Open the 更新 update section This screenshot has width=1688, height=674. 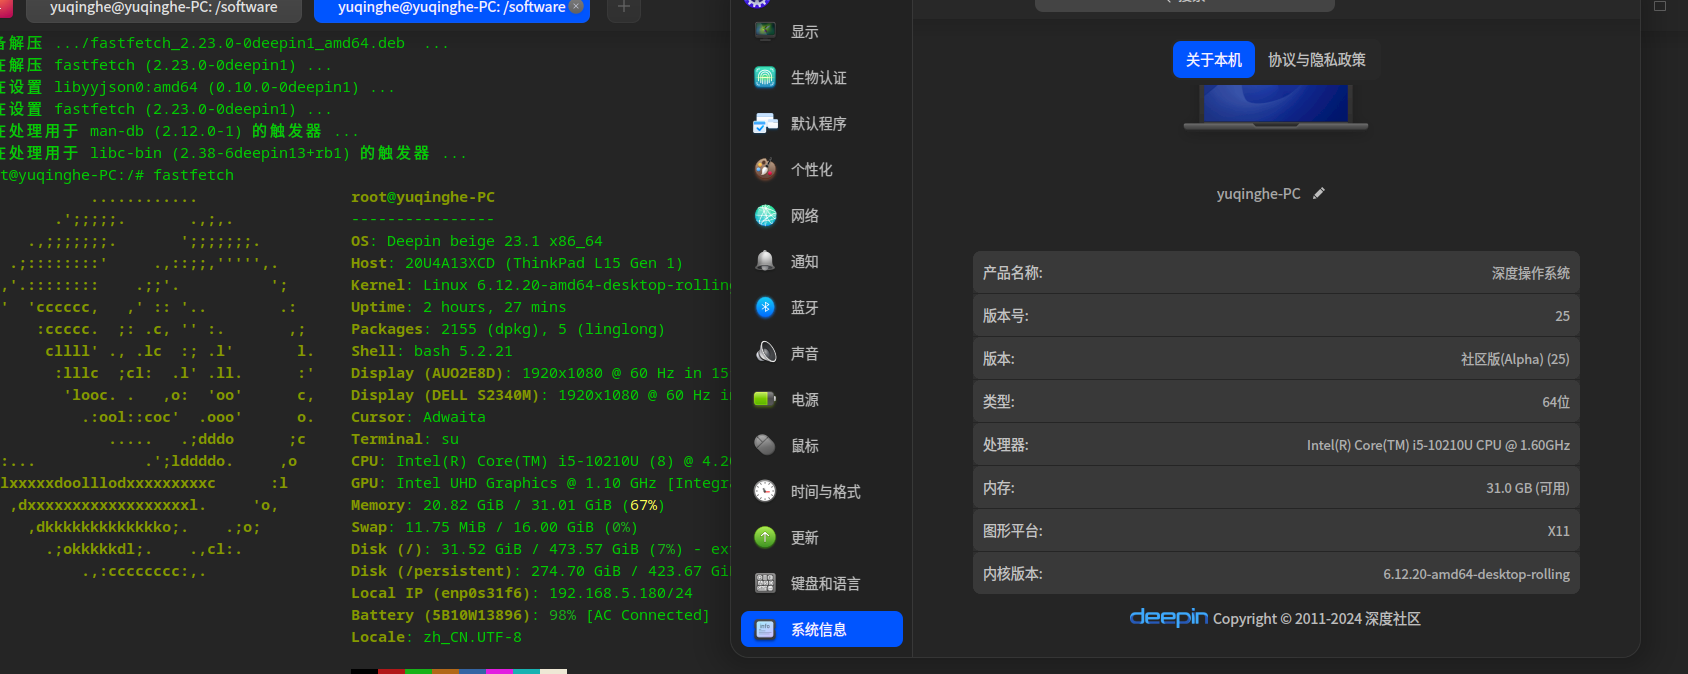tap(822, 538)
